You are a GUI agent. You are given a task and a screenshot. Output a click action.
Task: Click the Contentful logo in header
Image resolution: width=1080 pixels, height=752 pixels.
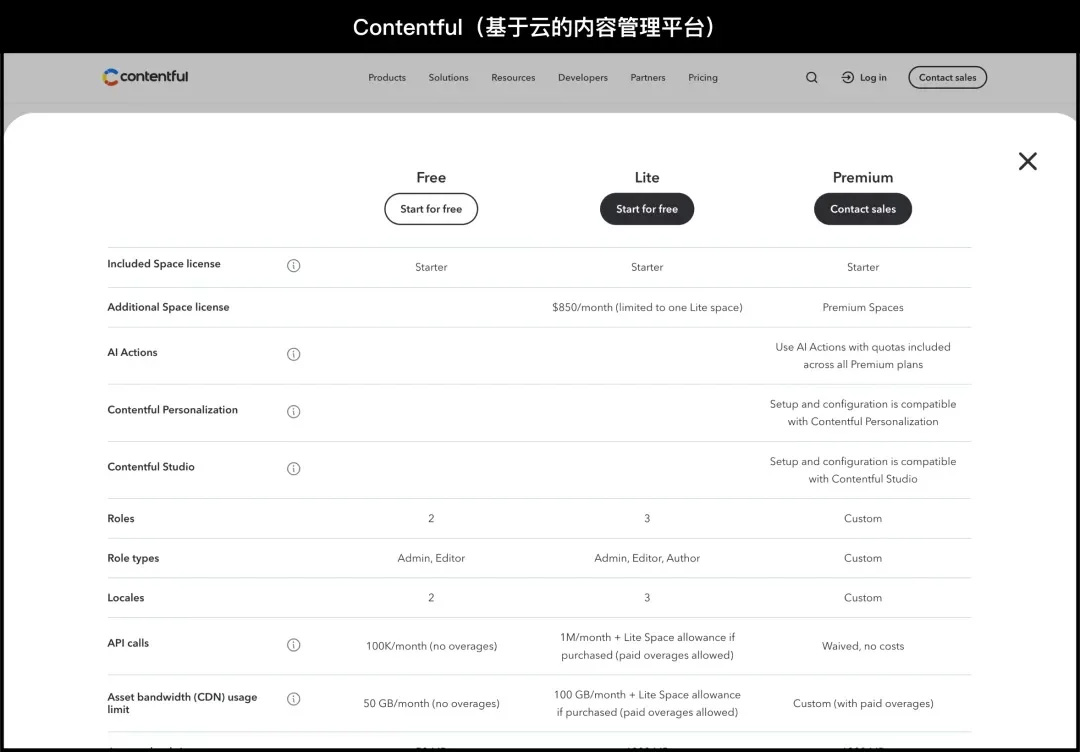[x=145, y=77]
